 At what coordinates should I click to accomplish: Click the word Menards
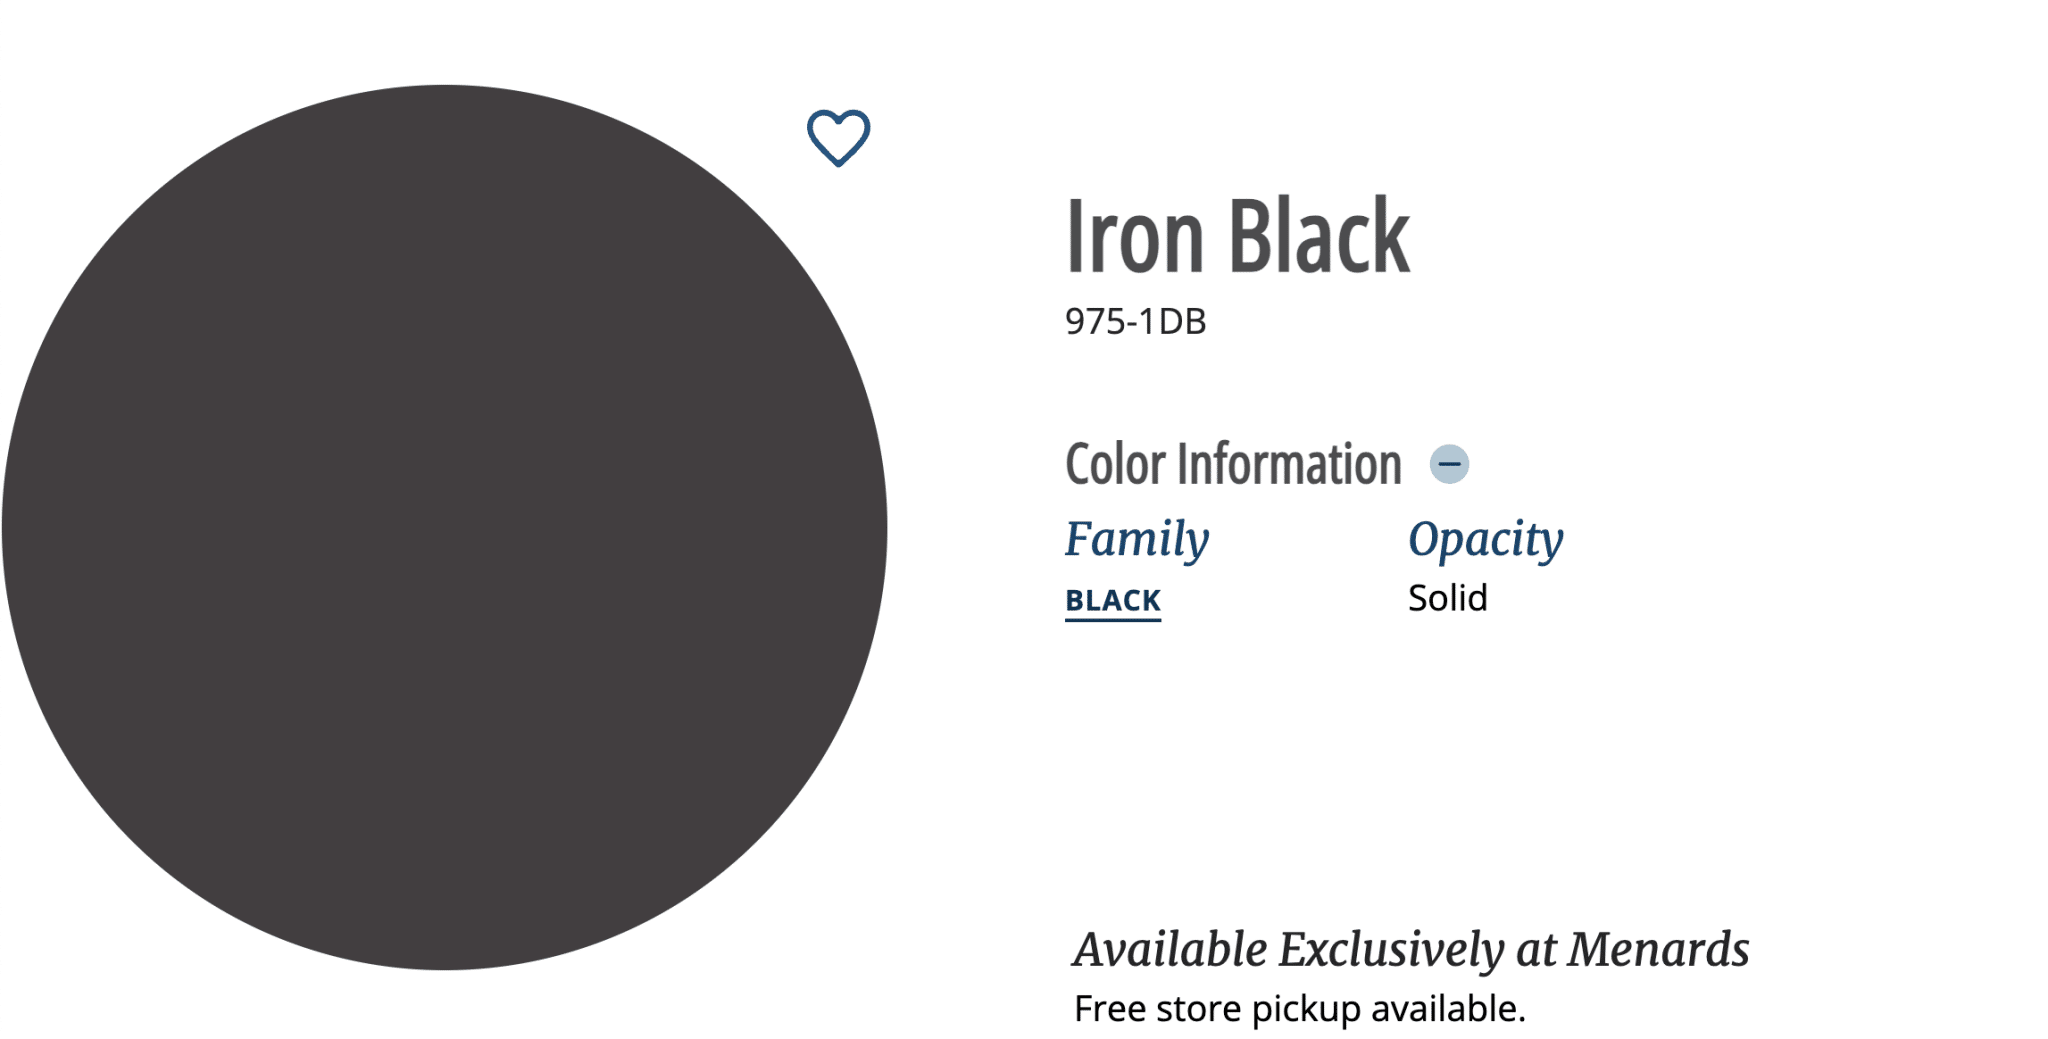tap(1657, 949)
